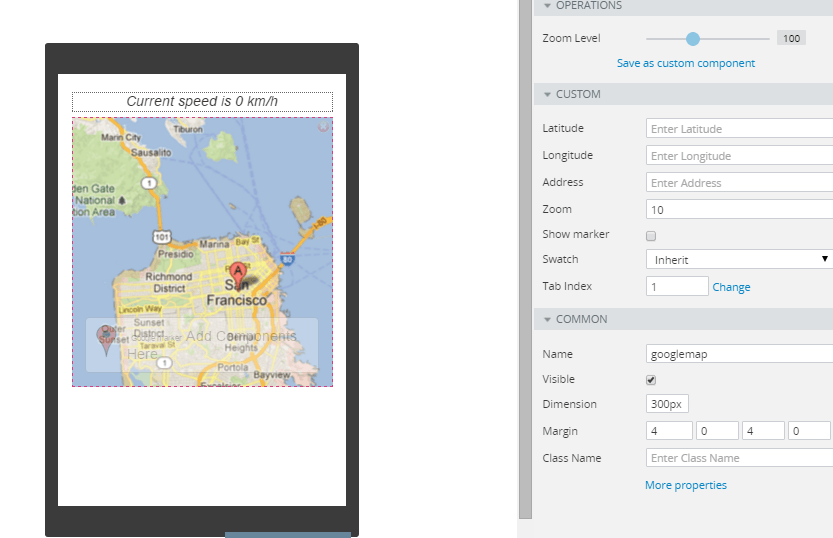
Task: Click the properties panel vertical scrollbar
Action: [x=525, y=259]
